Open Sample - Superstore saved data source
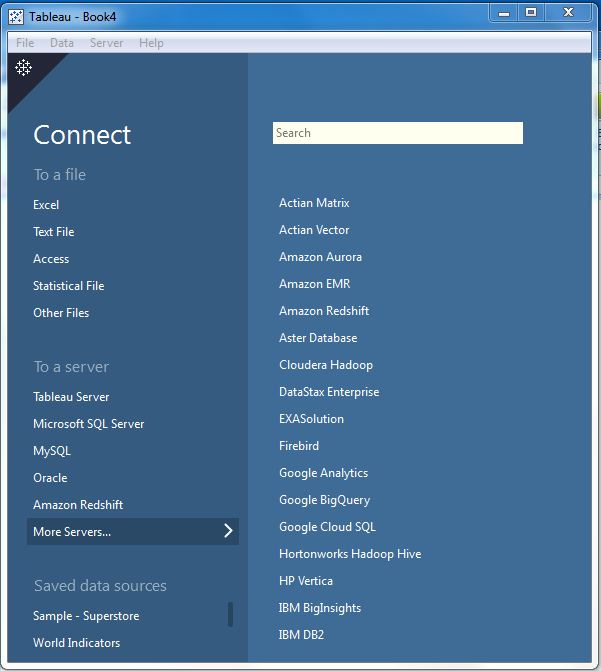 tap(86, 616)
